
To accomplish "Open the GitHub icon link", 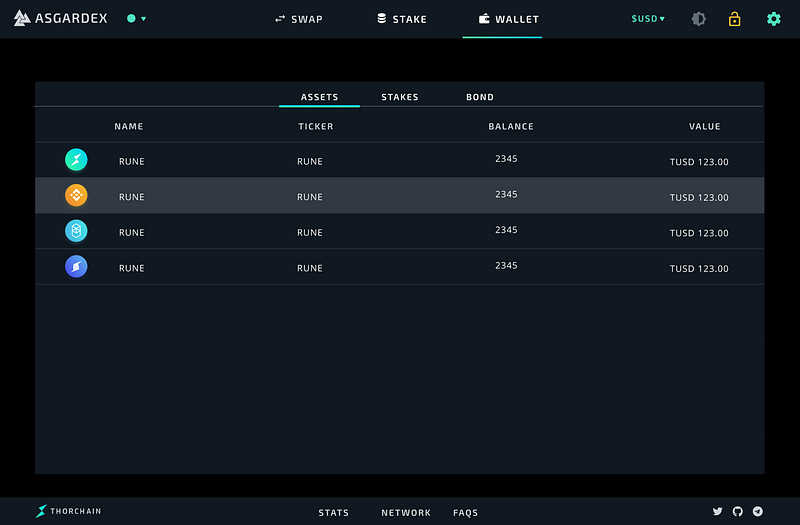I will [x=738, y=511].
